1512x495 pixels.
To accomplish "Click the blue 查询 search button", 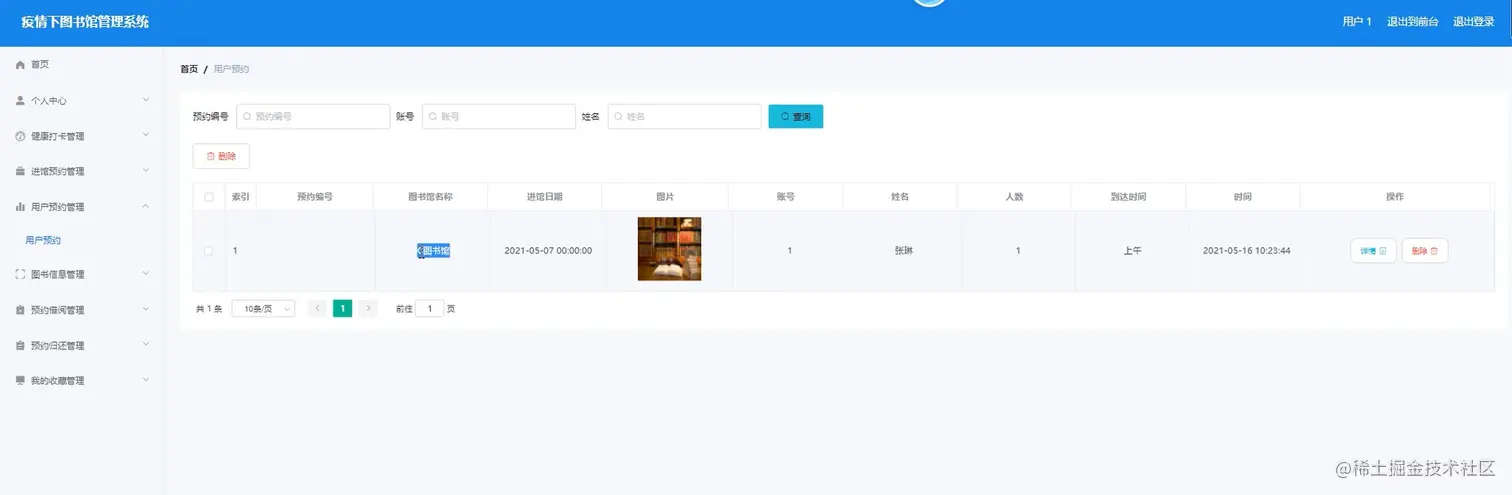I will pos(796,117).
